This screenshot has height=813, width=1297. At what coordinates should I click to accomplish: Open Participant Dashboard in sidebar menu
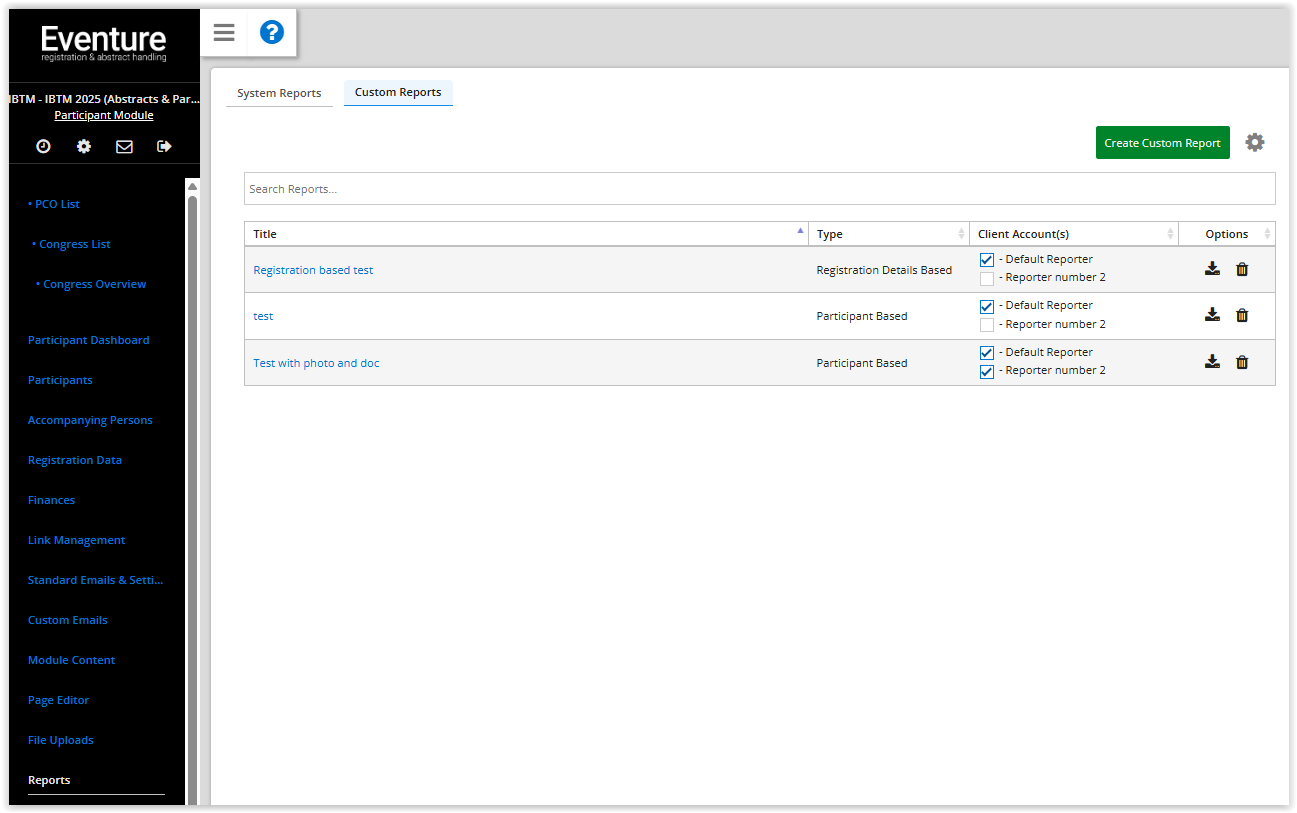88,340
